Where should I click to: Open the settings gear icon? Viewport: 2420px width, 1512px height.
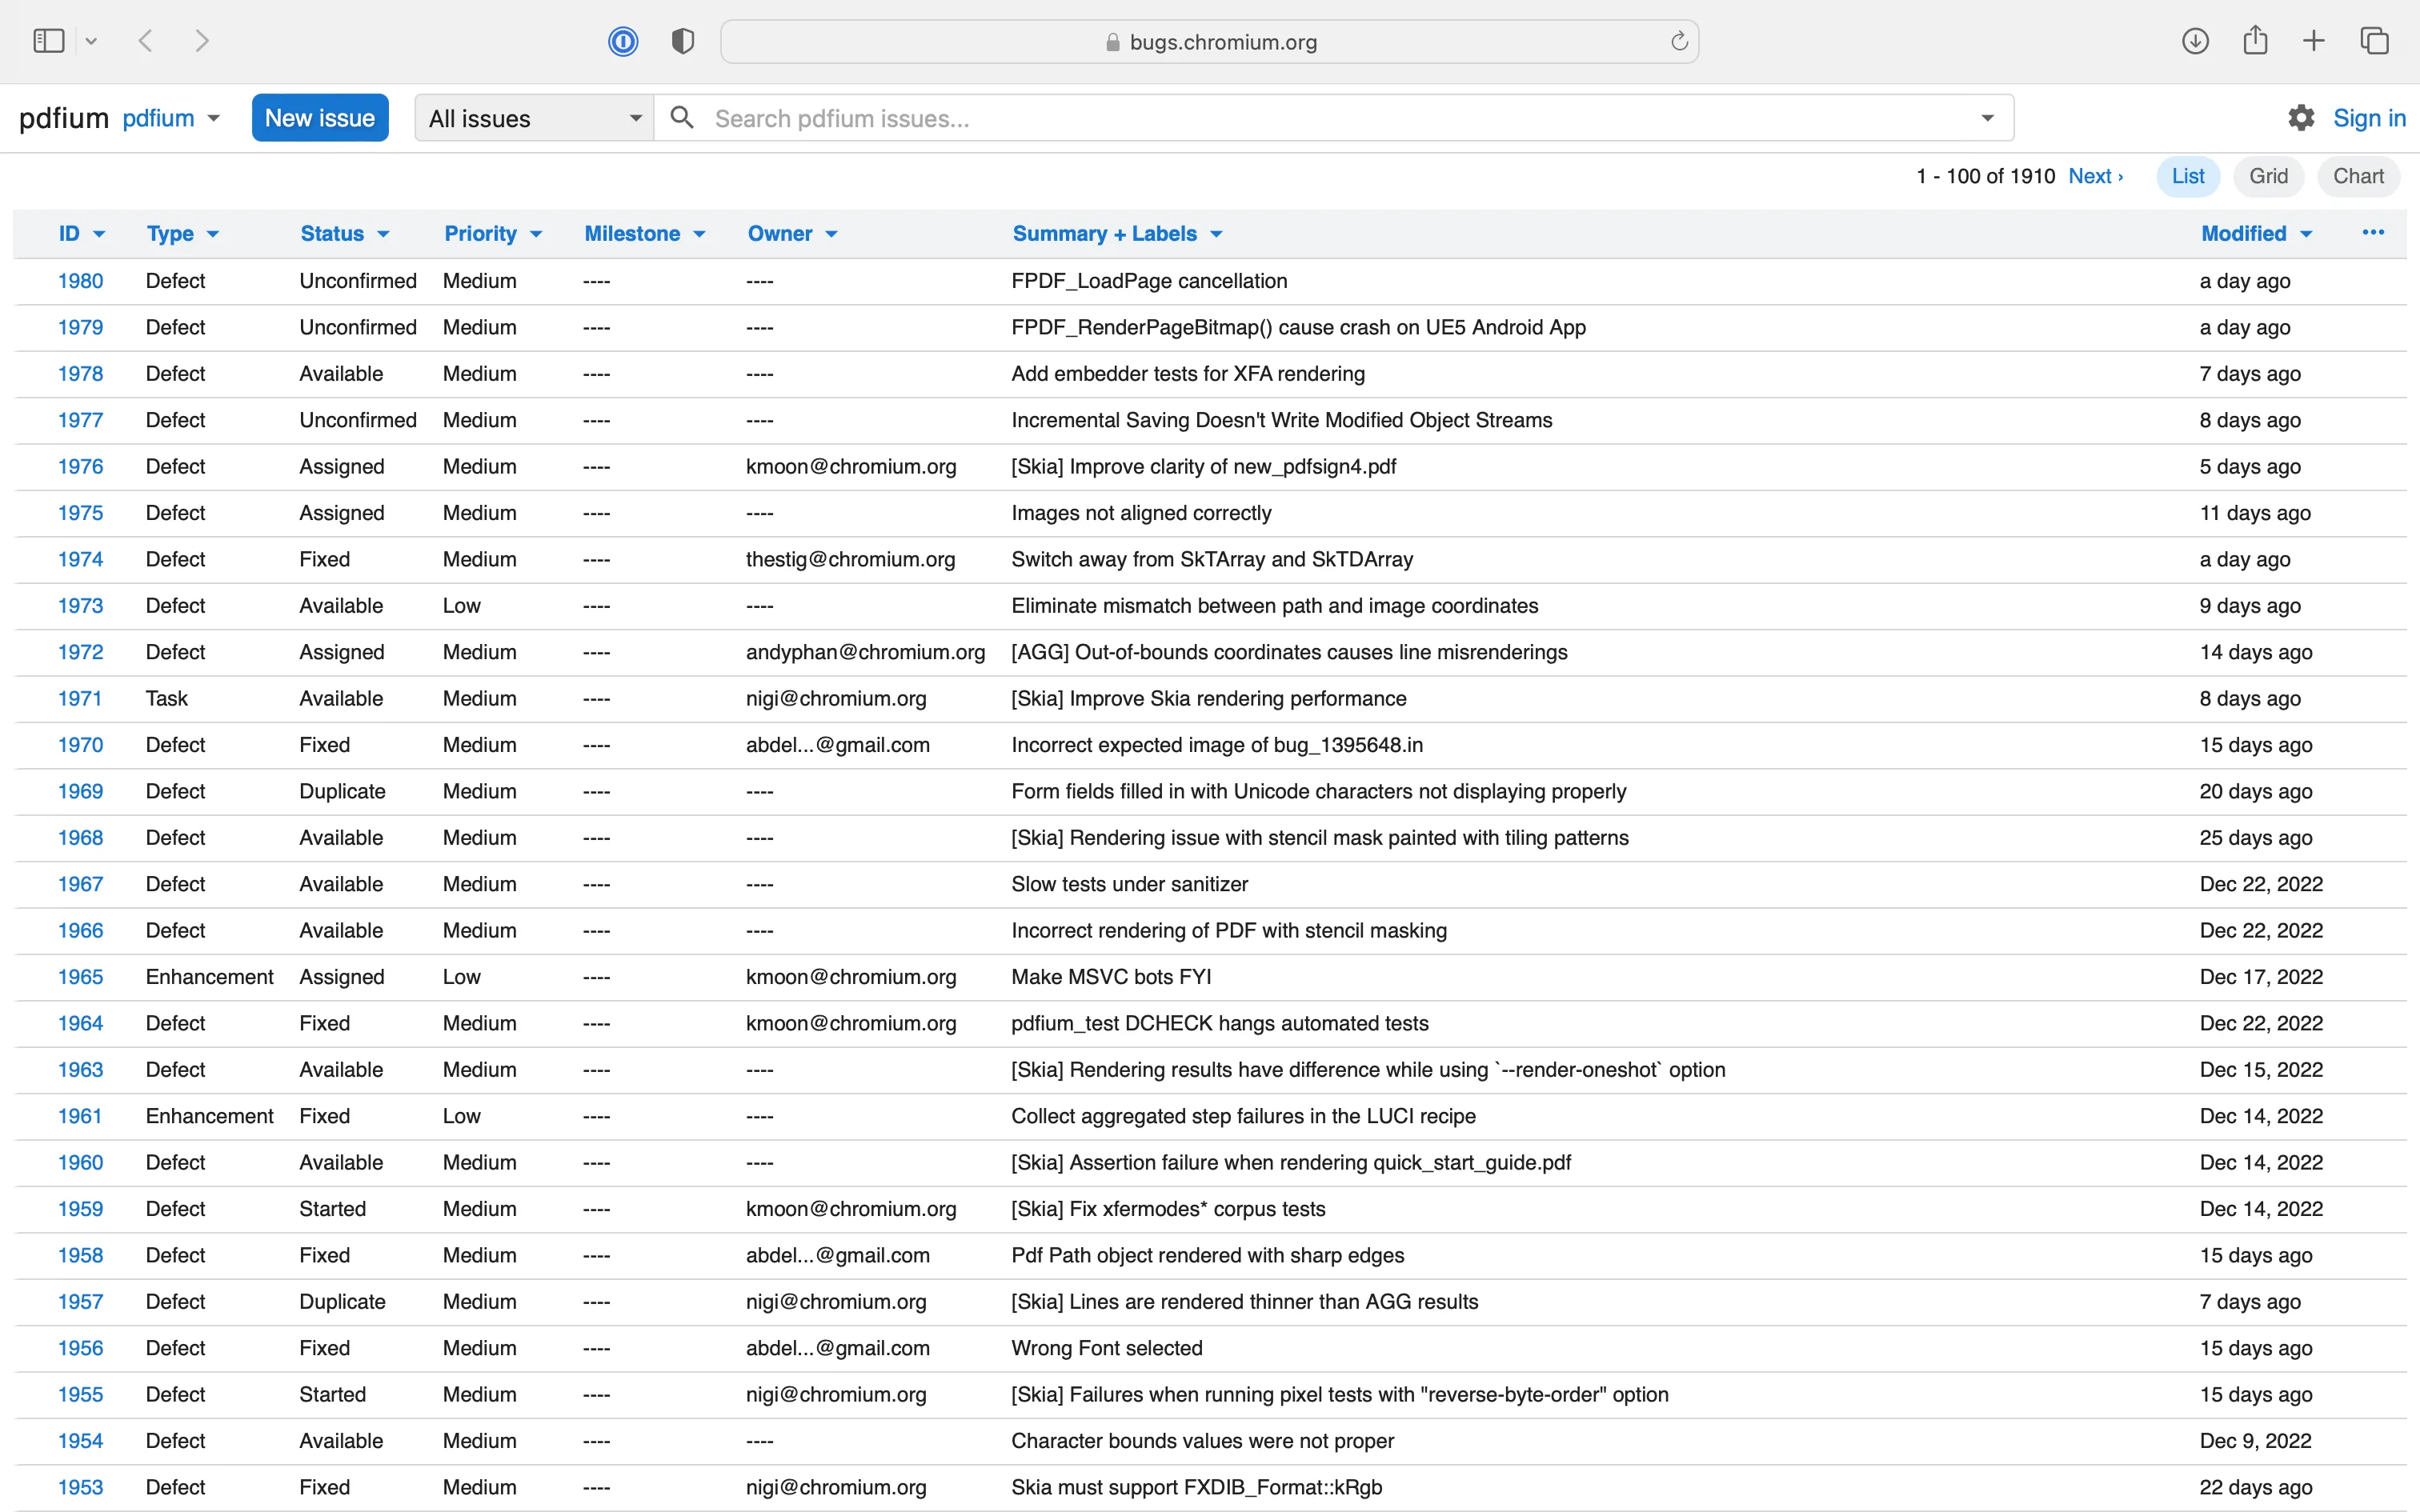coord(2301,117)
